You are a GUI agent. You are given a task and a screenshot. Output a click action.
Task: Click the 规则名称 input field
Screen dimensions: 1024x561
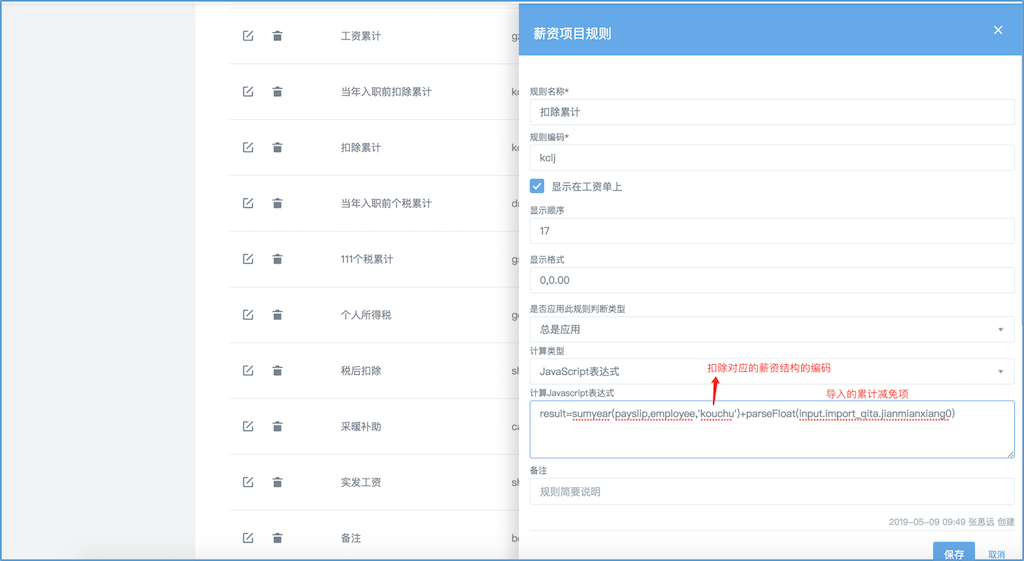tap(772, 112)
